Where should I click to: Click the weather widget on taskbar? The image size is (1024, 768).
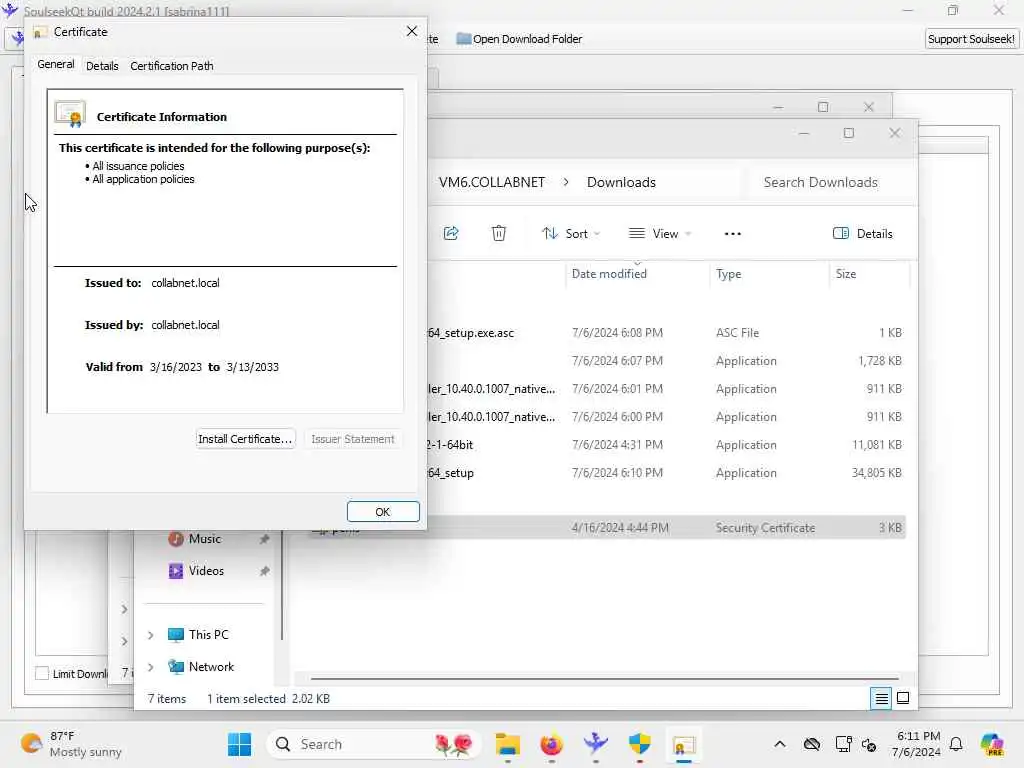pos(71,744)
